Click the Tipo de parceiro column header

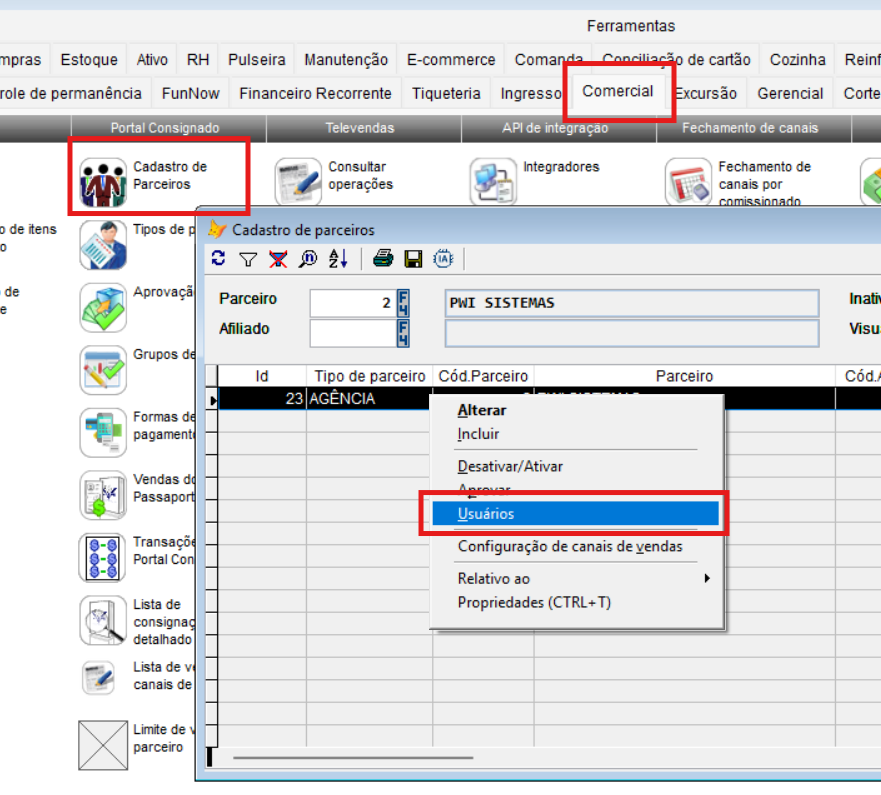(x=369, y=376)
